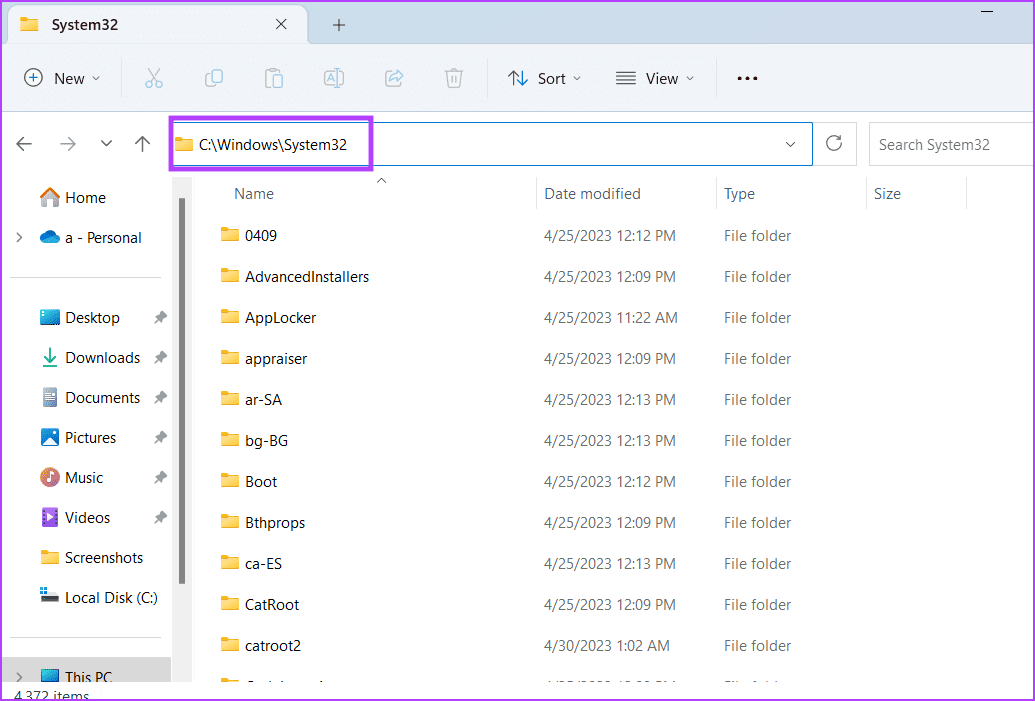Open Screenshots folder in sidebar

91,558
